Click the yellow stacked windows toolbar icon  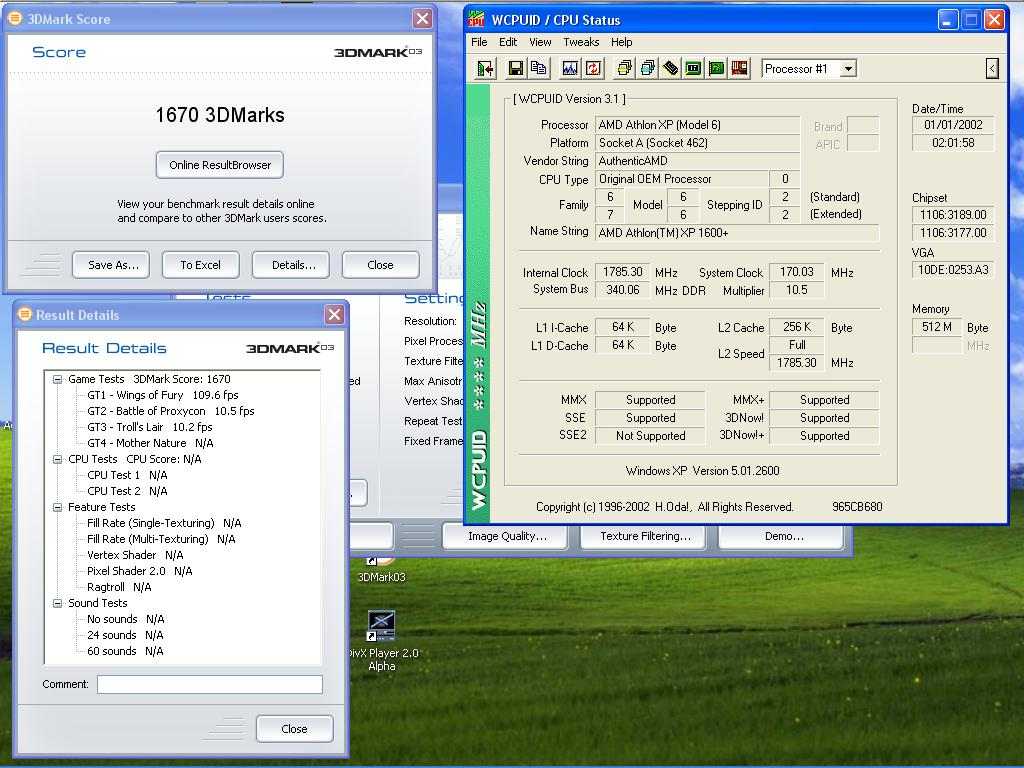pyautogui.click(x=624, y=68)
